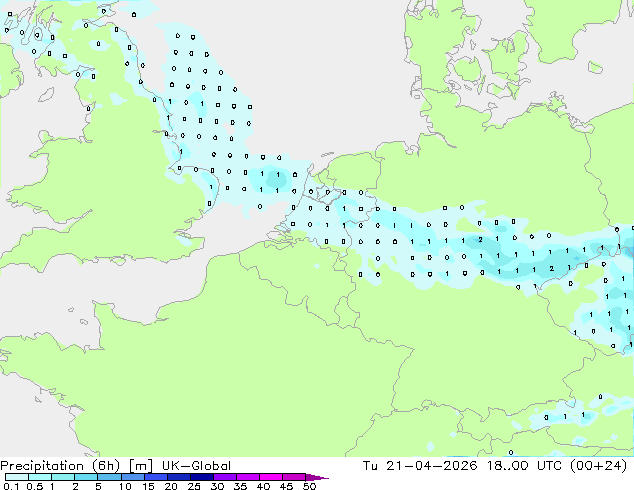634x490 pixels.
Task: Click the 45–50 legend swatch
Action: 293,477
